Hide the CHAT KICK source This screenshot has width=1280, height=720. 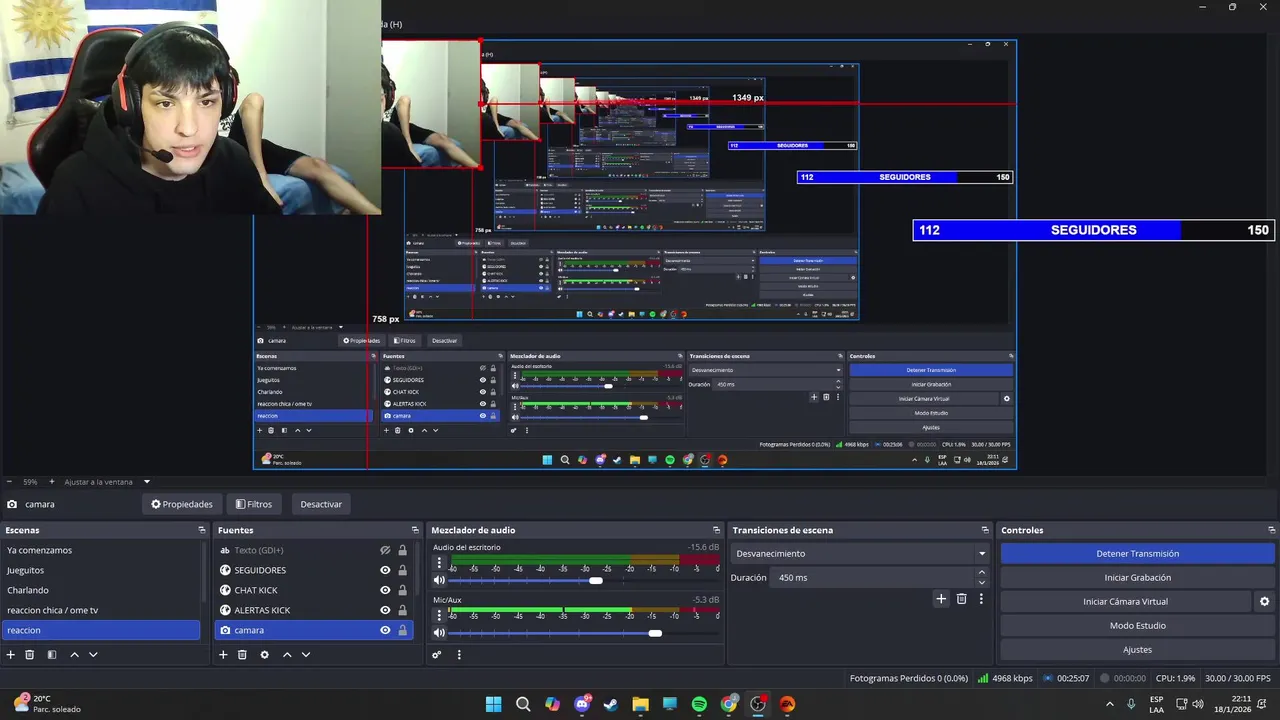(385, 590)
